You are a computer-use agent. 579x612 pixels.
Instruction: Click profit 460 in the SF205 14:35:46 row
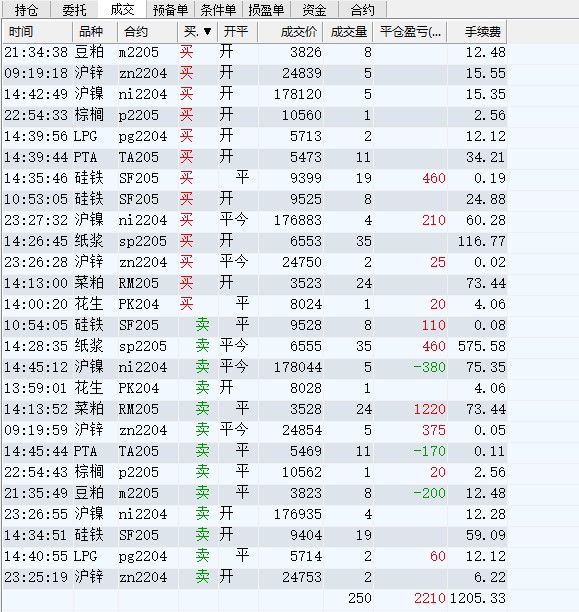pos(434,178)
